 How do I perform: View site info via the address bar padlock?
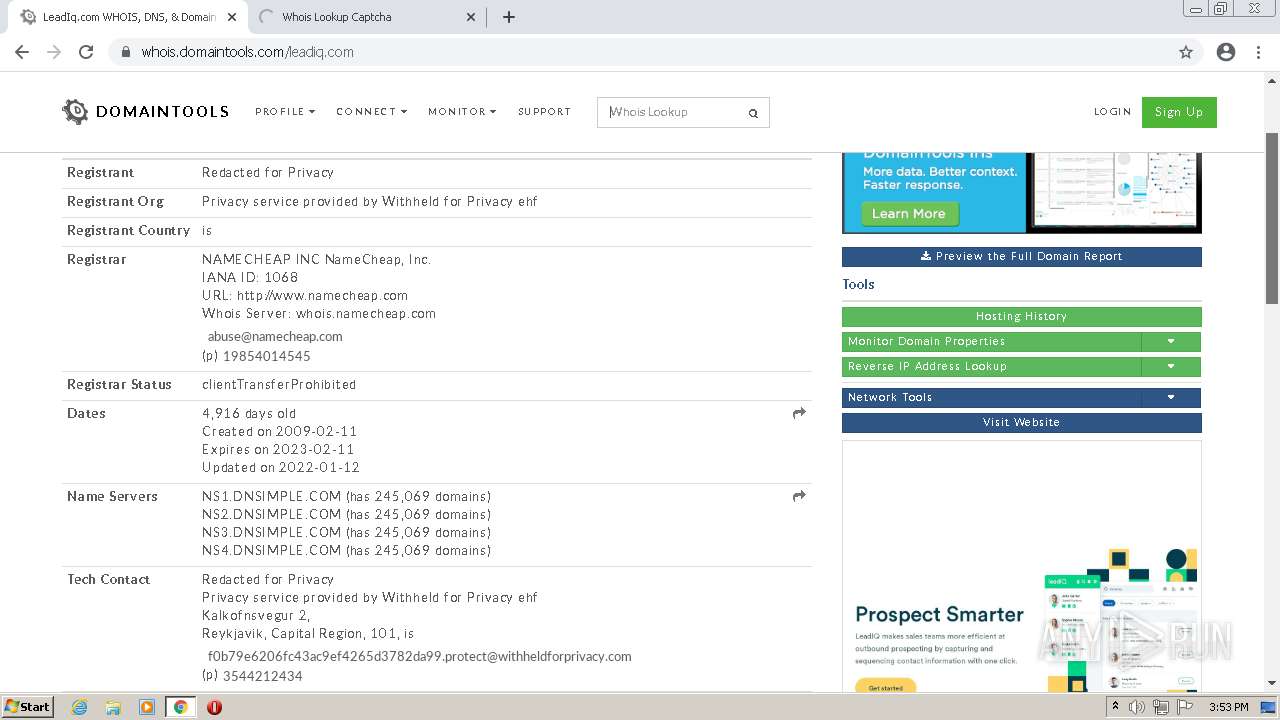(x=126, y=52)
